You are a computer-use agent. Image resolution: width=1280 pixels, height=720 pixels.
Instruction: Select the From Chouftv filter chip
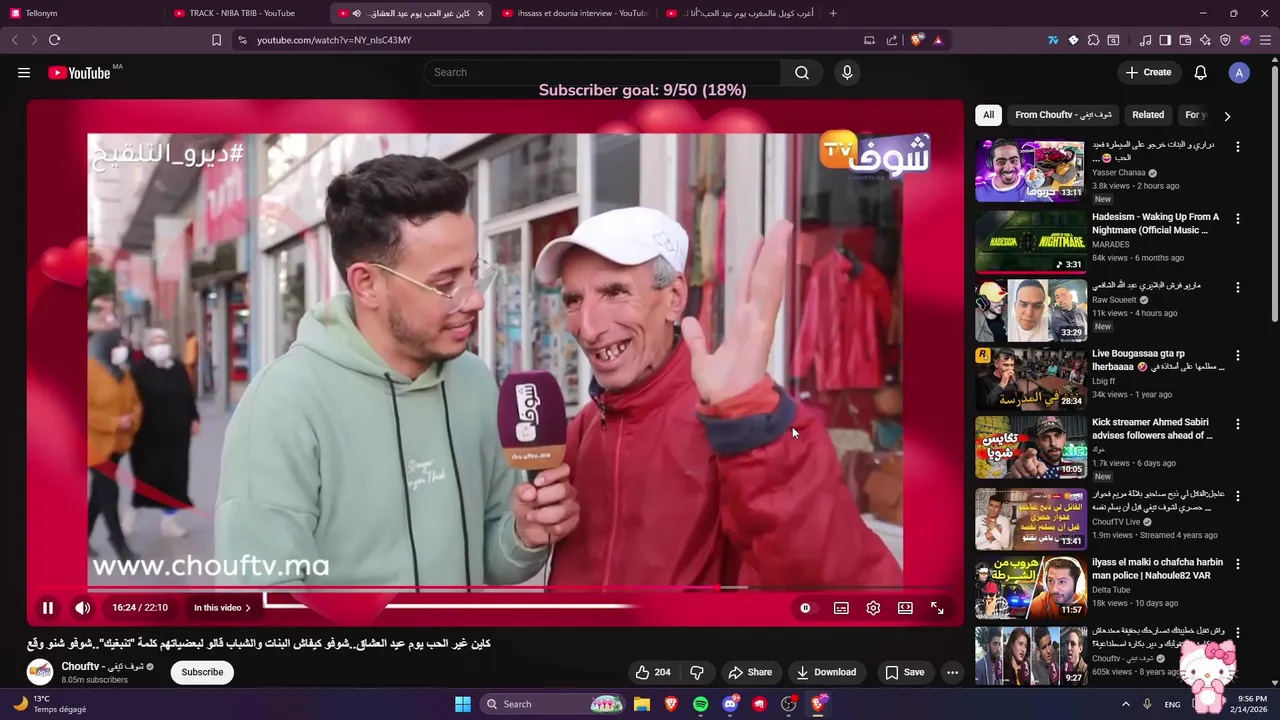(x=1064, y=115)
